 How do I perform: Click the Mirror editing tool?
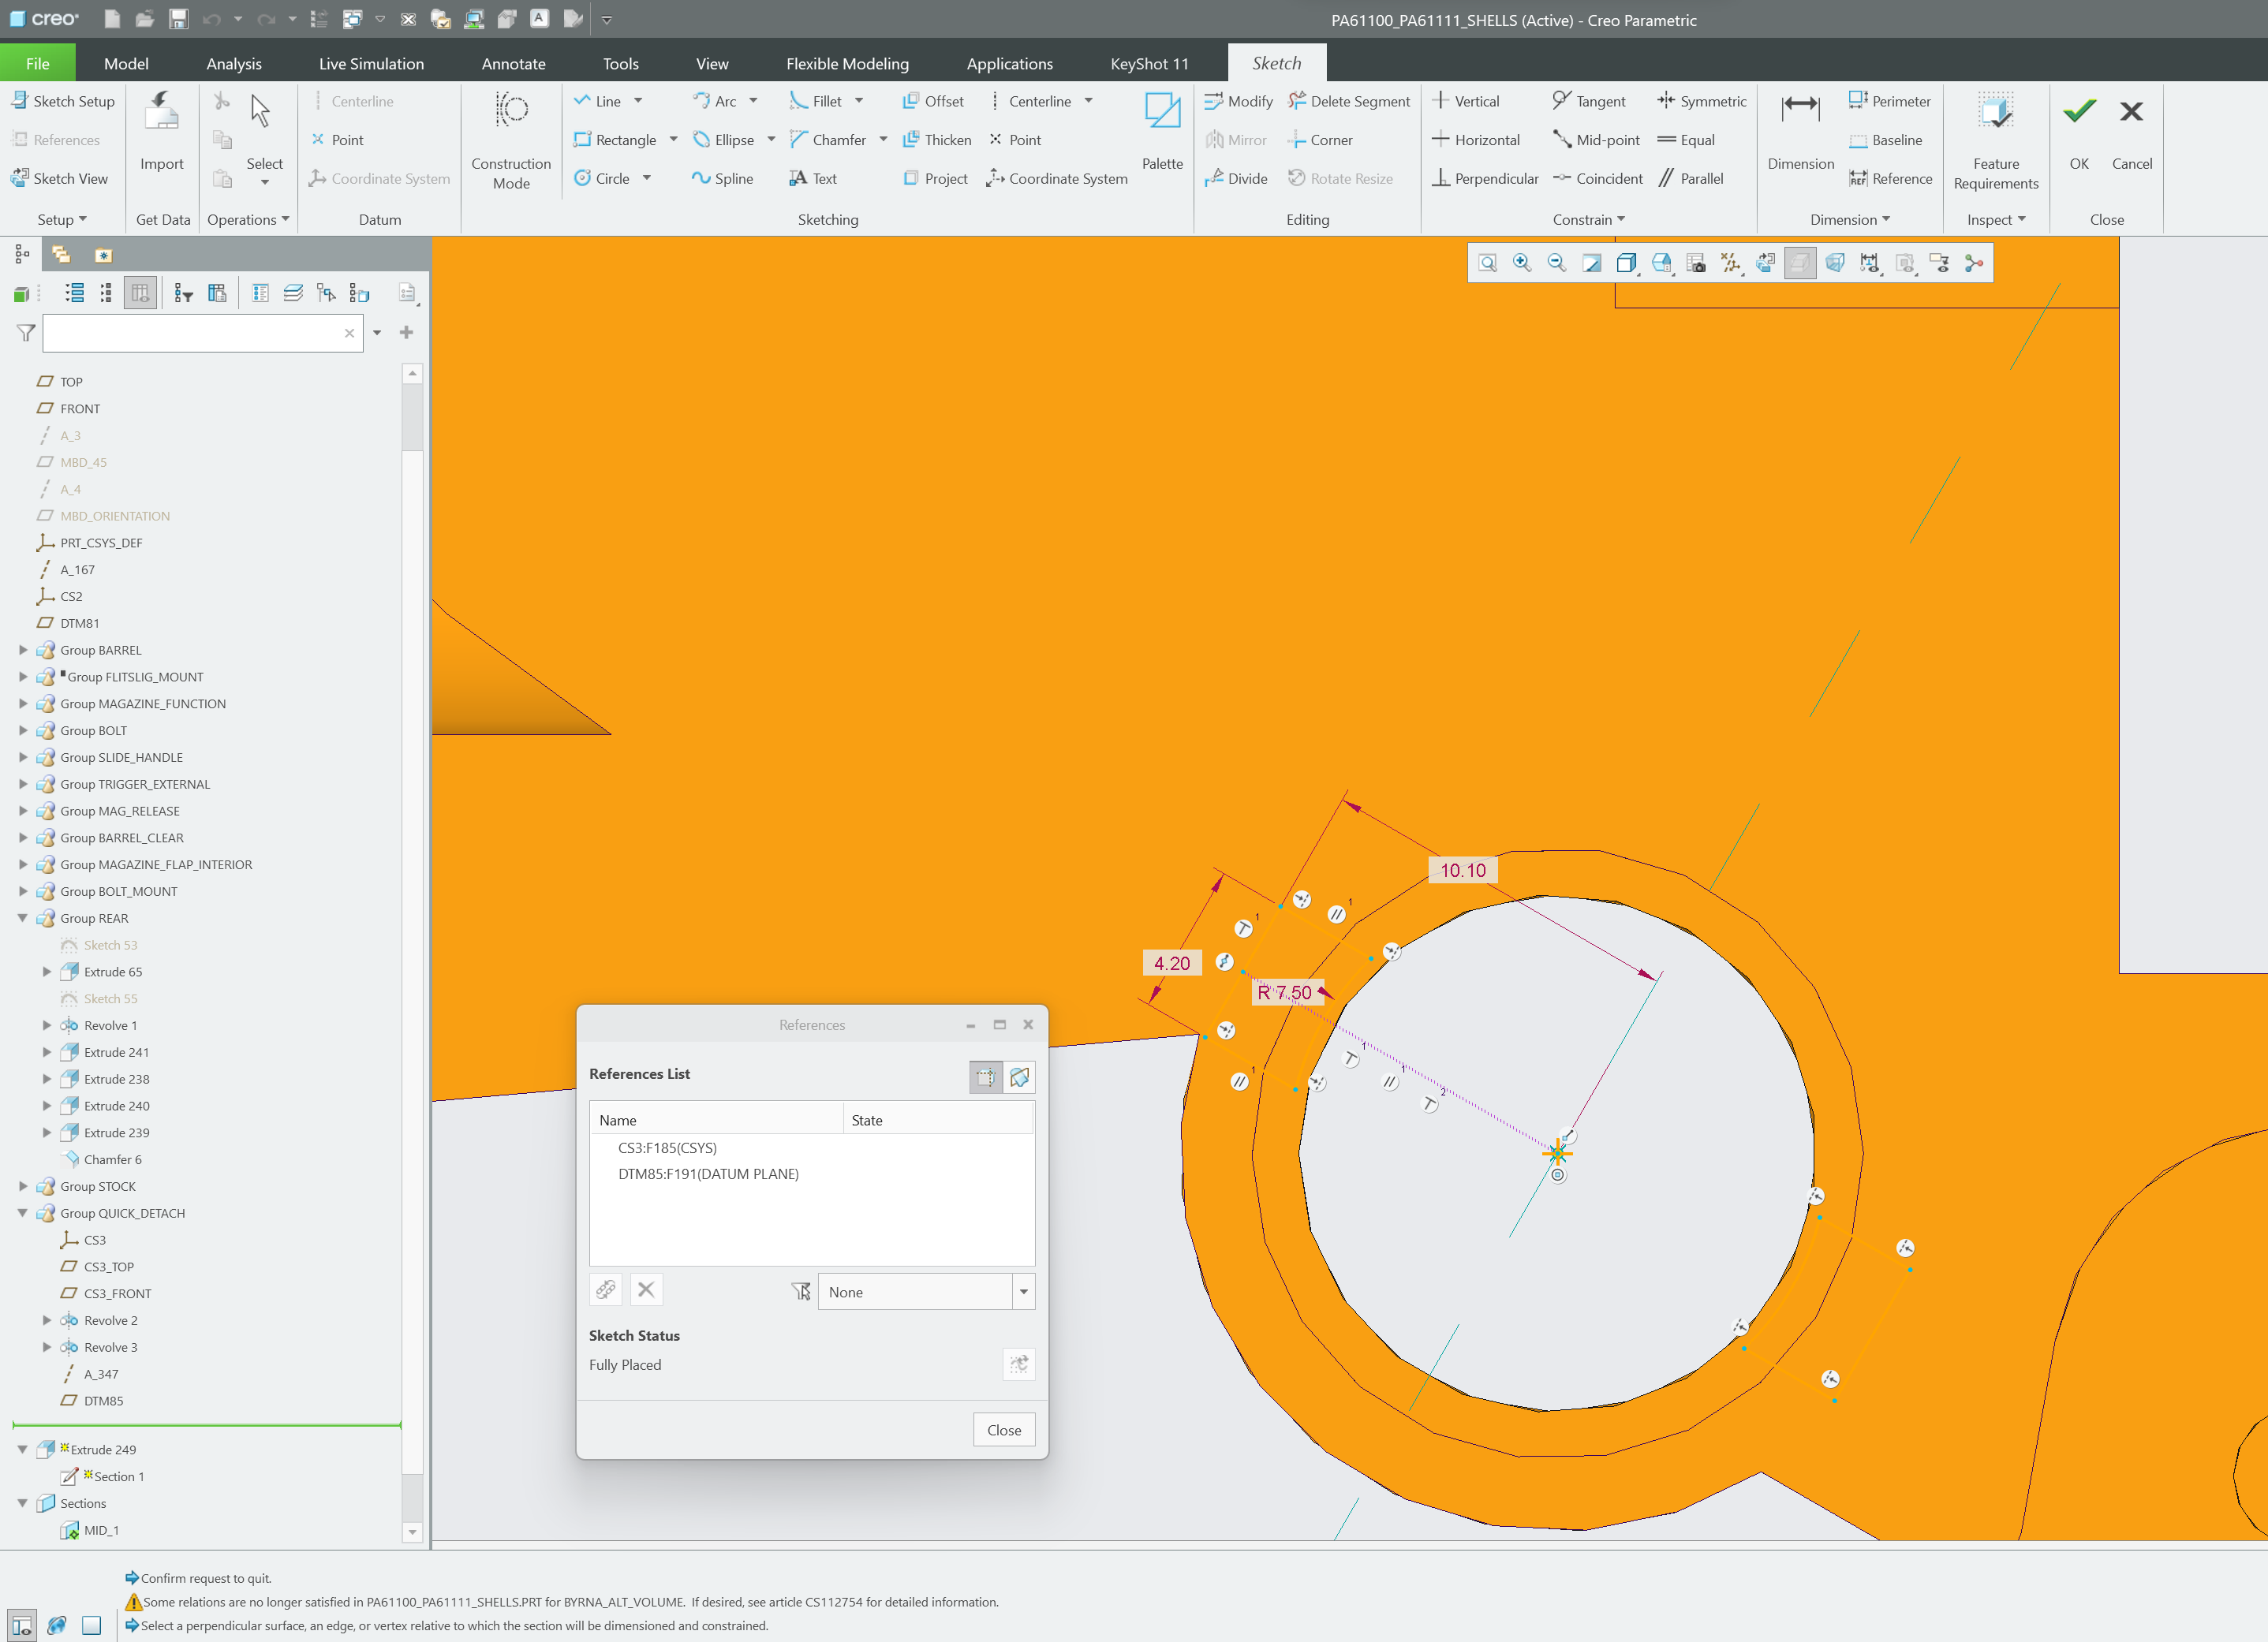coord(1236,139)
